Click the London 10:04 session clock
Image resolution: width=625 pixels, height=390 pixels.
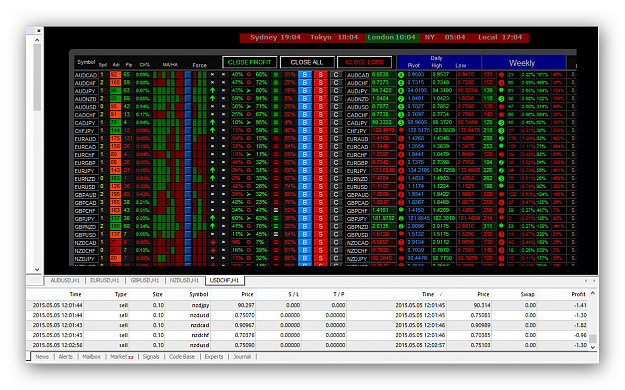[x=391, y=37]
